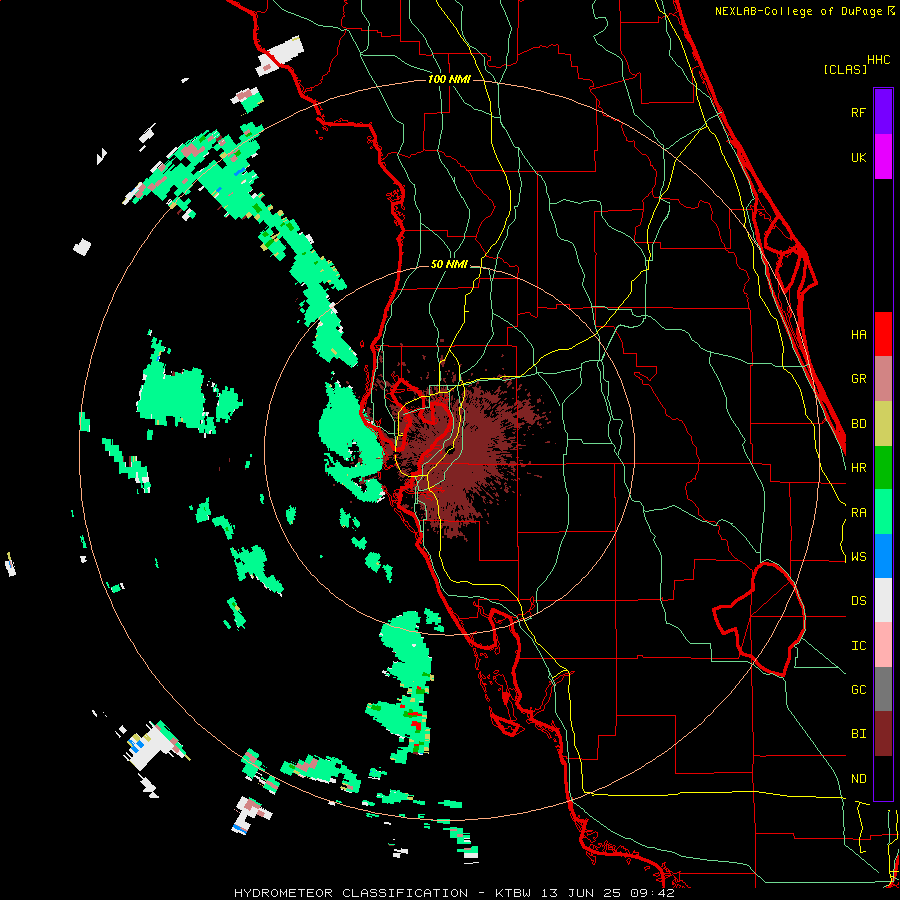Select the gray GC ground clutter swatch

pos(883,689)
